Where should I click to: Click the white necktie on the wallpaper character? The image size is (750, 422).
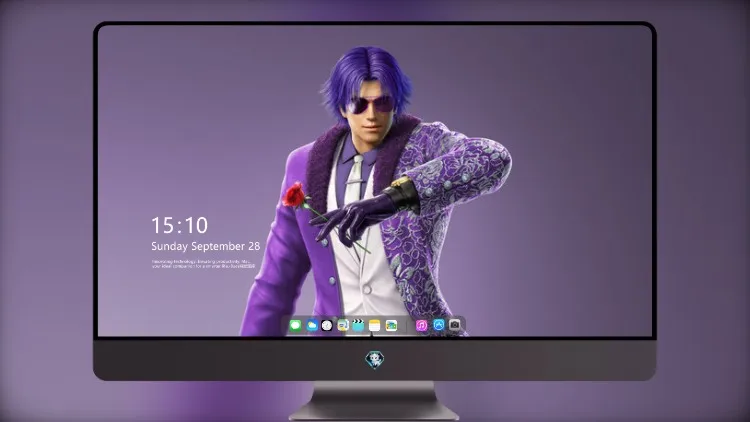(354, 179)
